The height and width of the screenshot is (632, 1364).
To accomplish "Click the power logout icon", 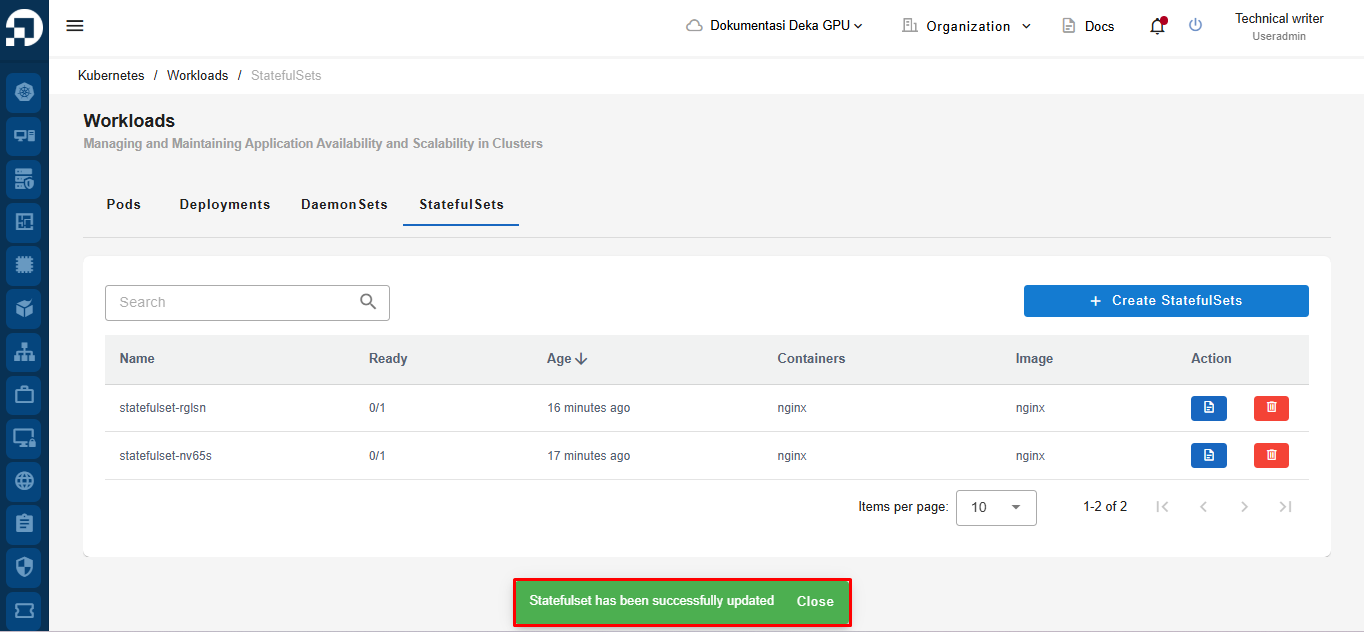I will pos(1195,26).
